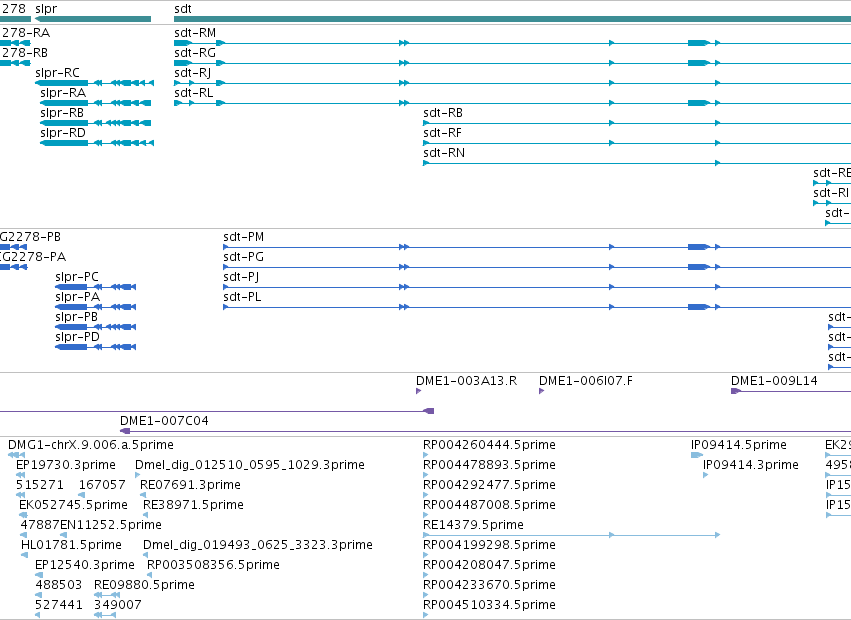Click DMG1-chrX.9.006.a.5prime label

(91, 445)
